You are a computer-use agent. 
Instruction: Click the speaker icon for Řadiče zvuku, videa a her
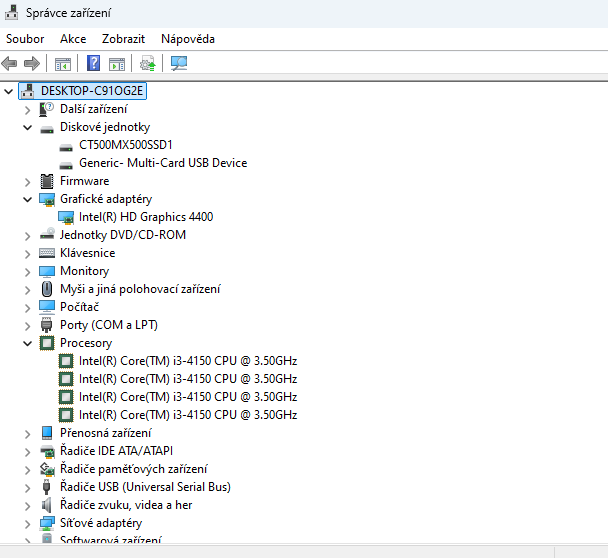pyautogui.click(x=47, y=505)
